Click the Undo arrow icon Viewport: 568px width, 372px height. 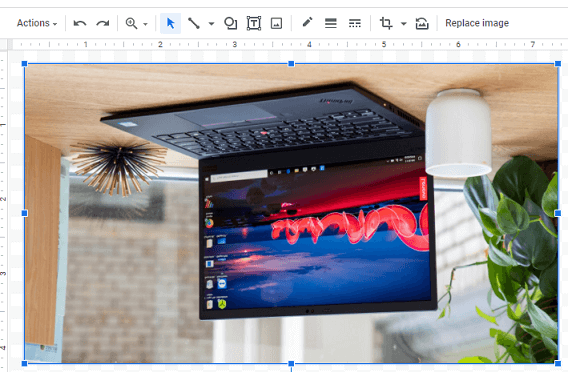tap(80, 23)
